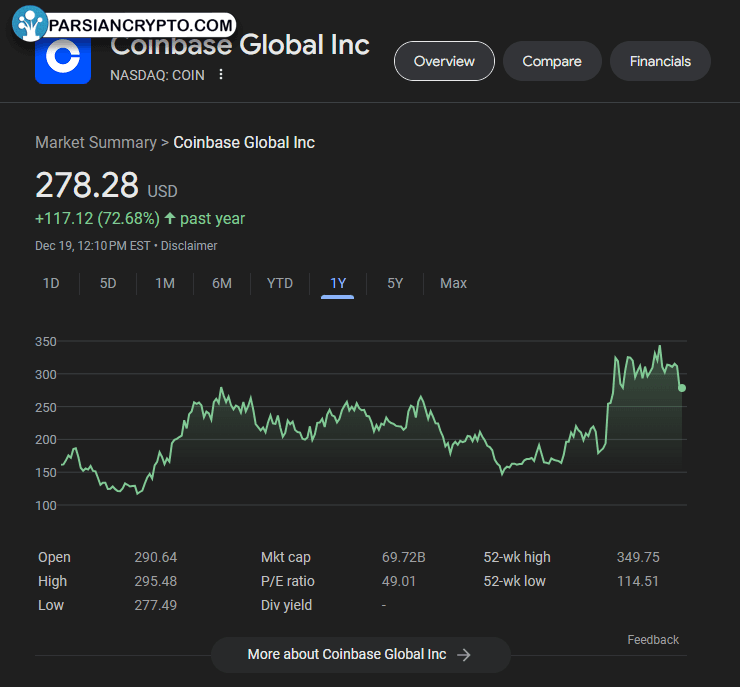This screenshot has height=687, width=740.
Task: Choose the 1Y chart range
Action: 338,283
